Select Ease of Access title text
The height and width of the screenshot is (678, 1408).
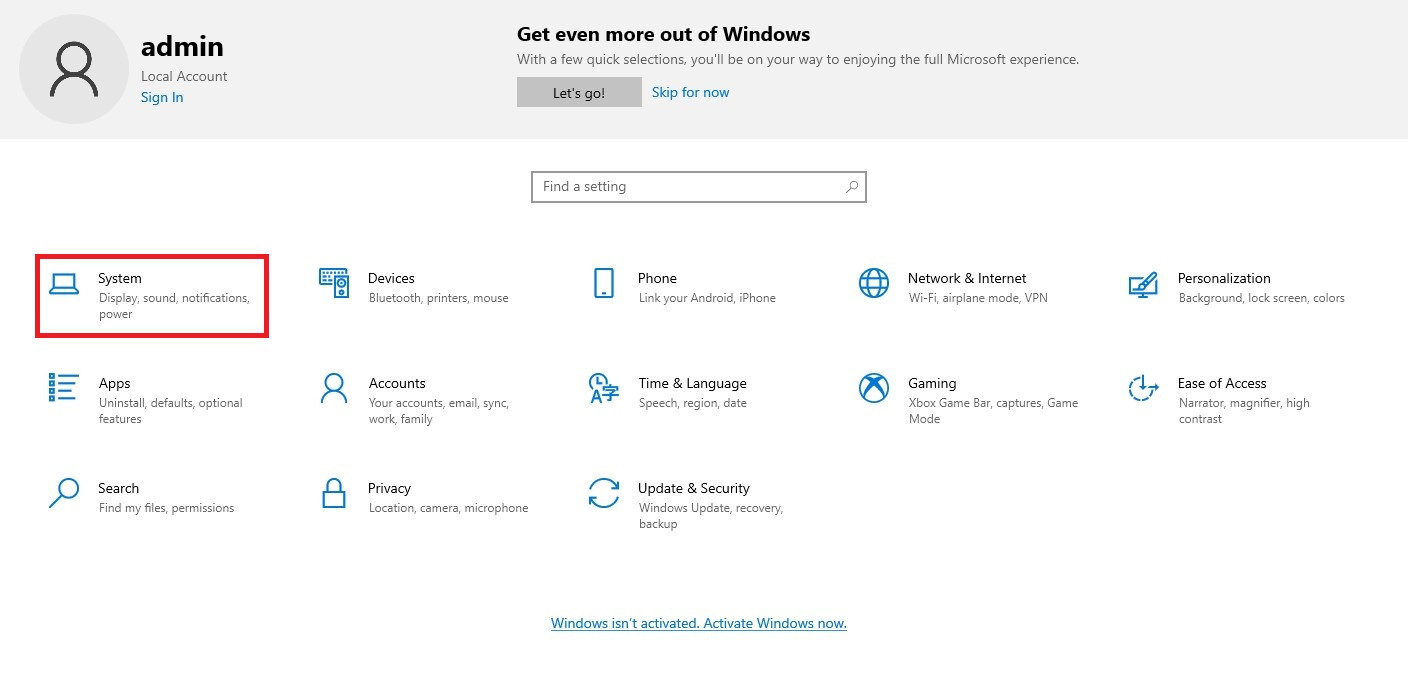tap(1222, 383)
